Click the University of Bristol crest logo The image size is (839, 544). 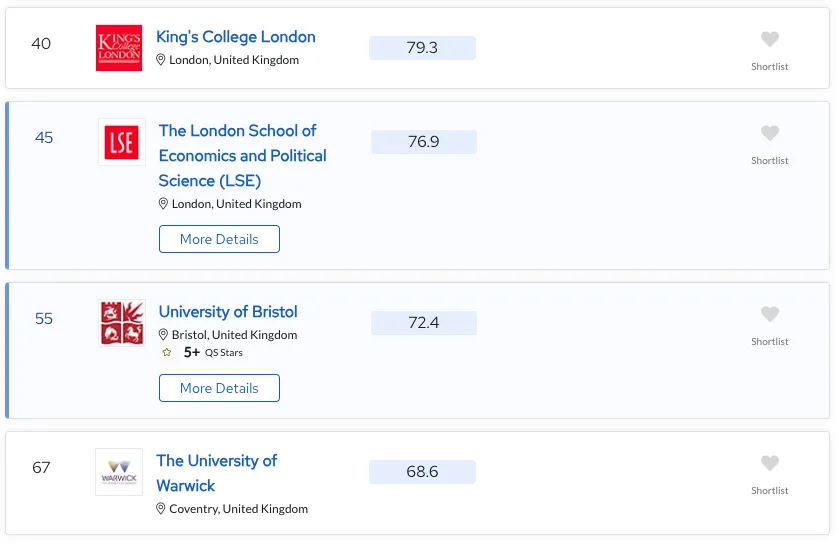coord(122,323)
